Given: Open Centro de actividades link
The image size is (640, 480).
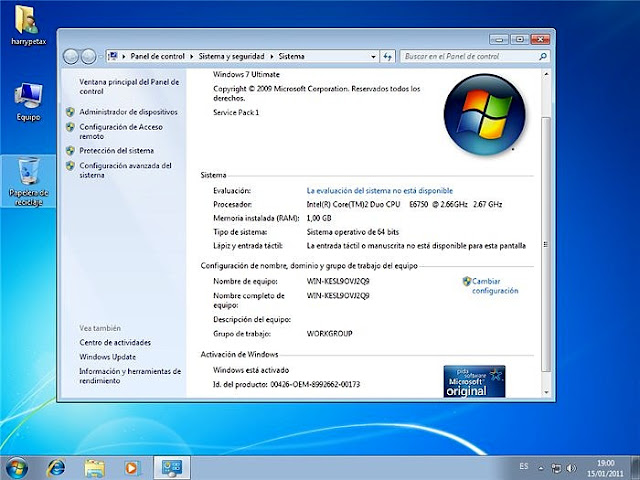Looking at the screenshot, I should tap(115, 342).
